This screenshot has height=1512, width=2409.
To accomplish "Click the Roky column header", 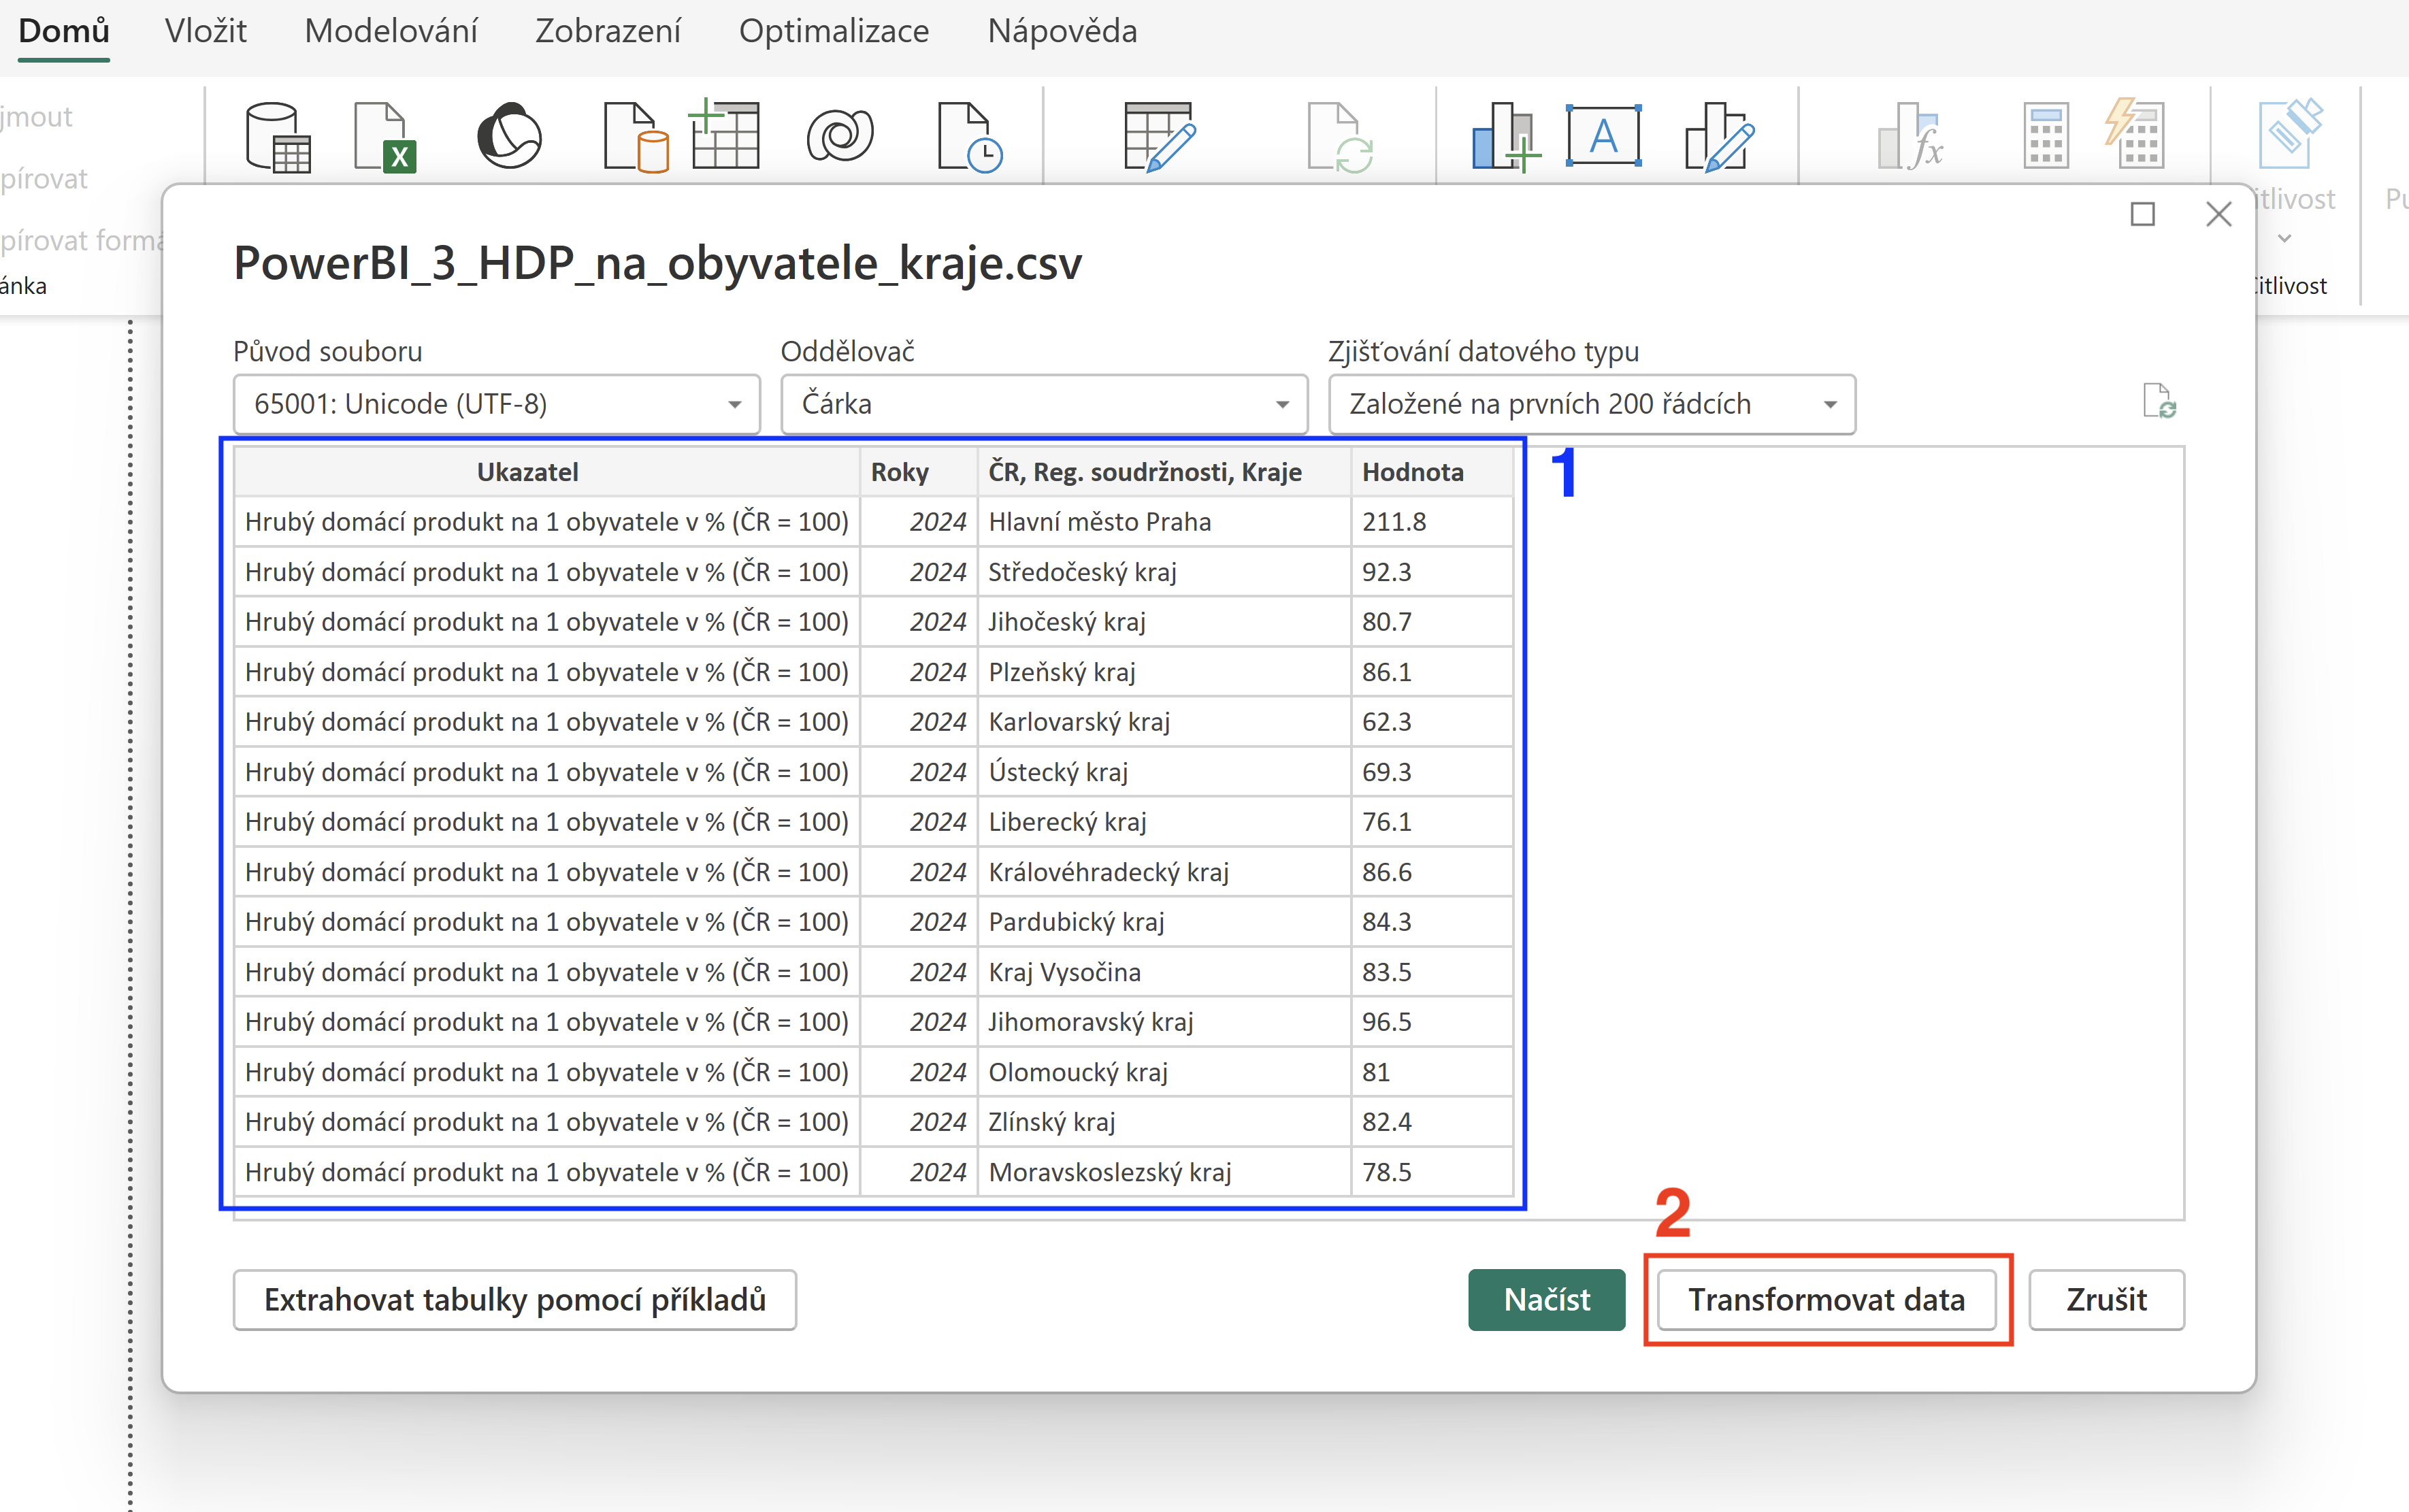I will (x=918, y=472).
